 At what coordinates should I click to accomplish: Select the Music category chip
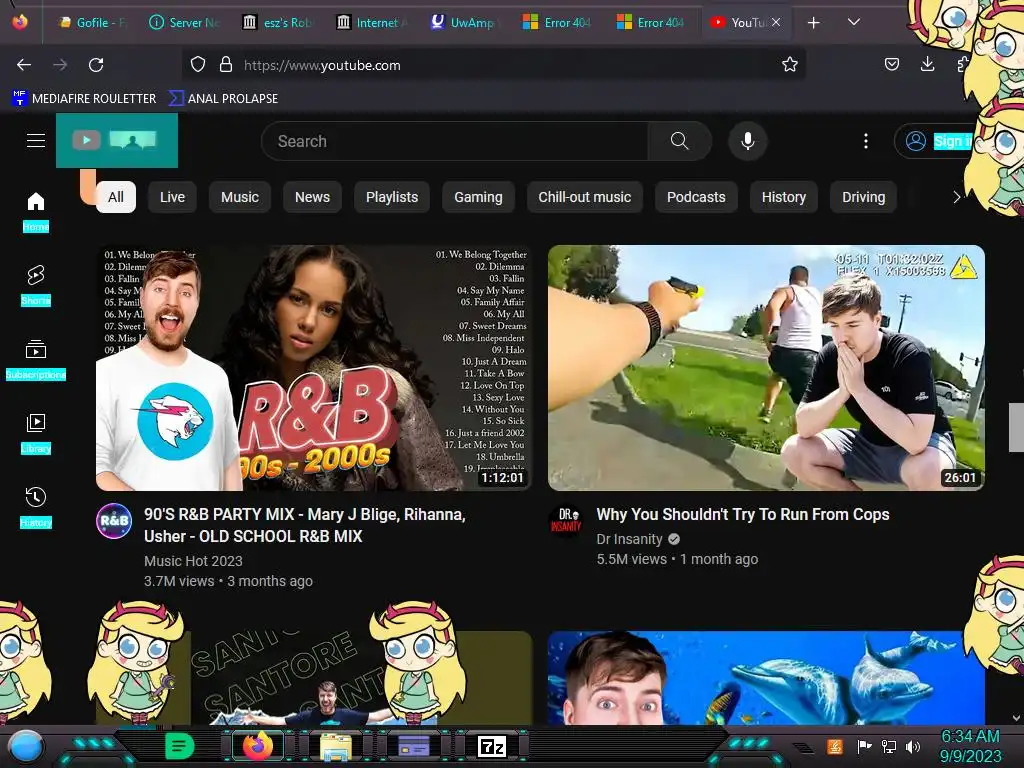[240, 197]
